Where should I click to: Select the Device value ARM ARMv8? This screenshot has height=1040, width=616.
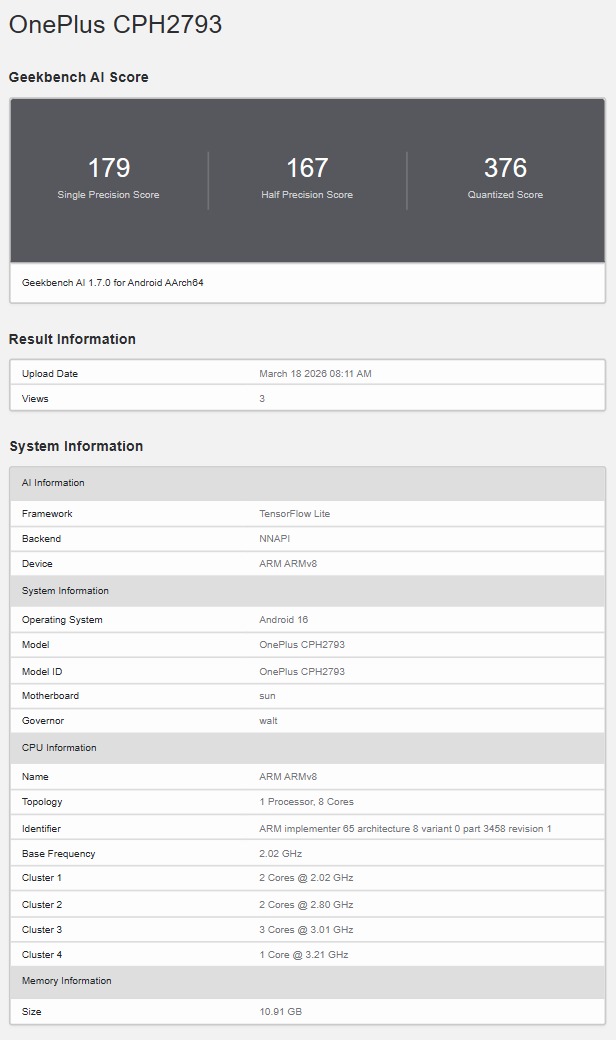288,564
